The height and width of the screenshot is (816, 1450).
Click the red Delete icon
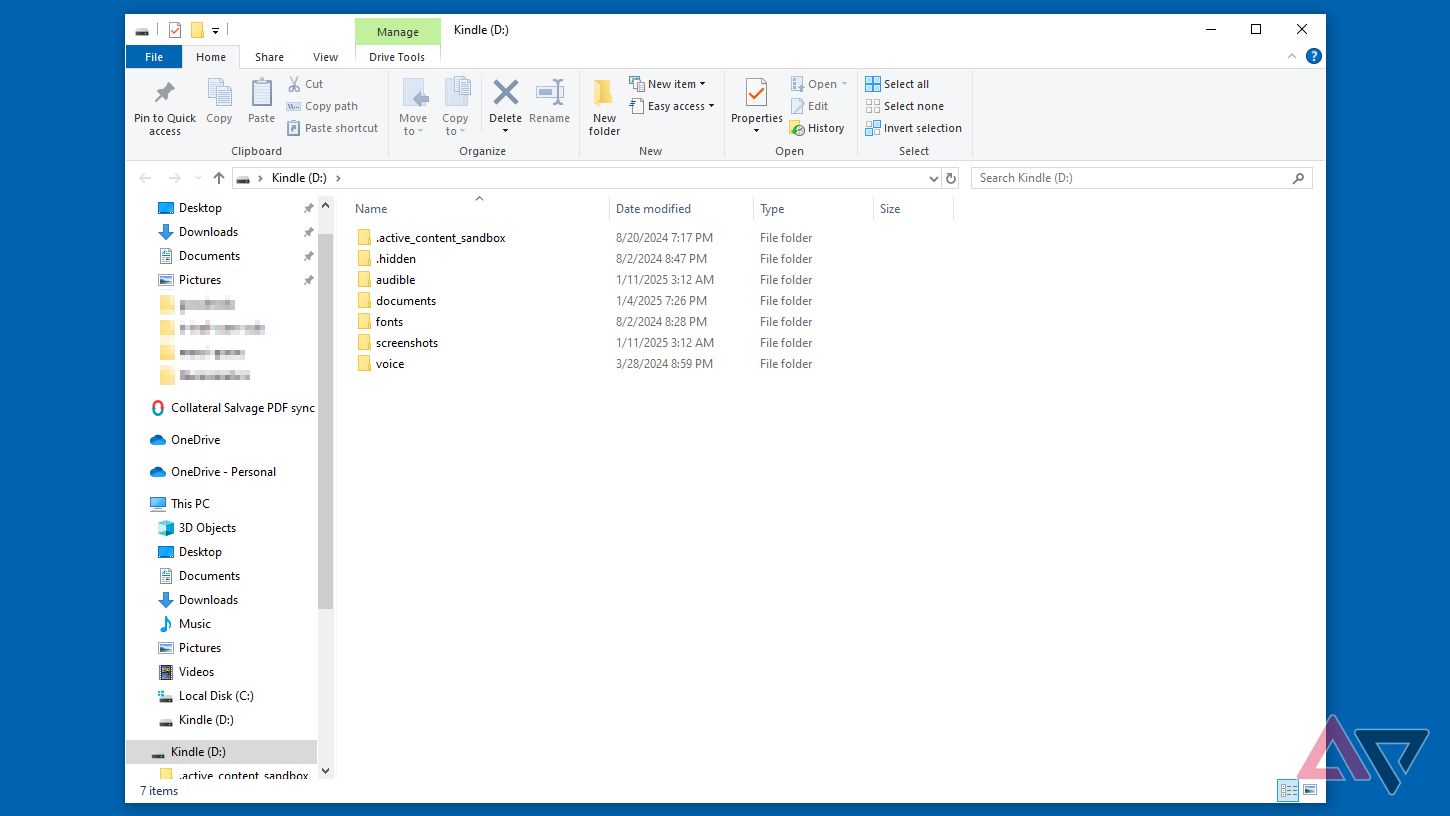pyautogui.click(x=506, y=93)
